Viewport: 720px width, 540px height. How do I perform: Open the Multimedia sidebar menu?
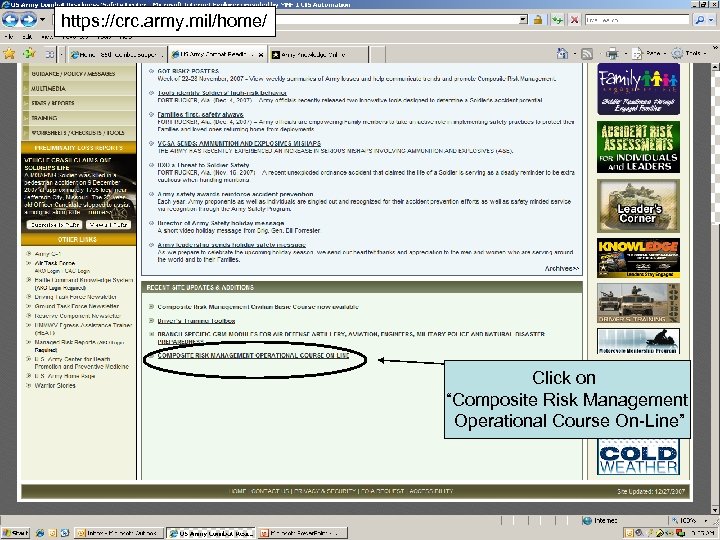(79, 88)
